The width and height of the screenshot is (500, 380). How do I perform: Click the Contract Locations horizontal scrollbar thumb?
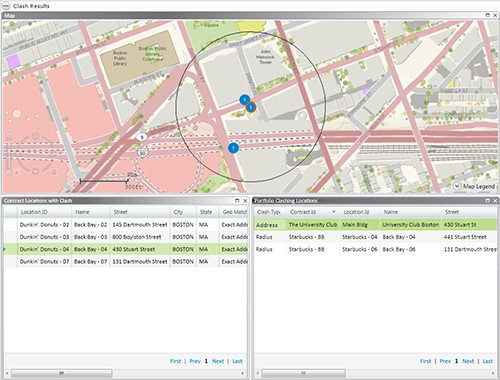point(62,373)
